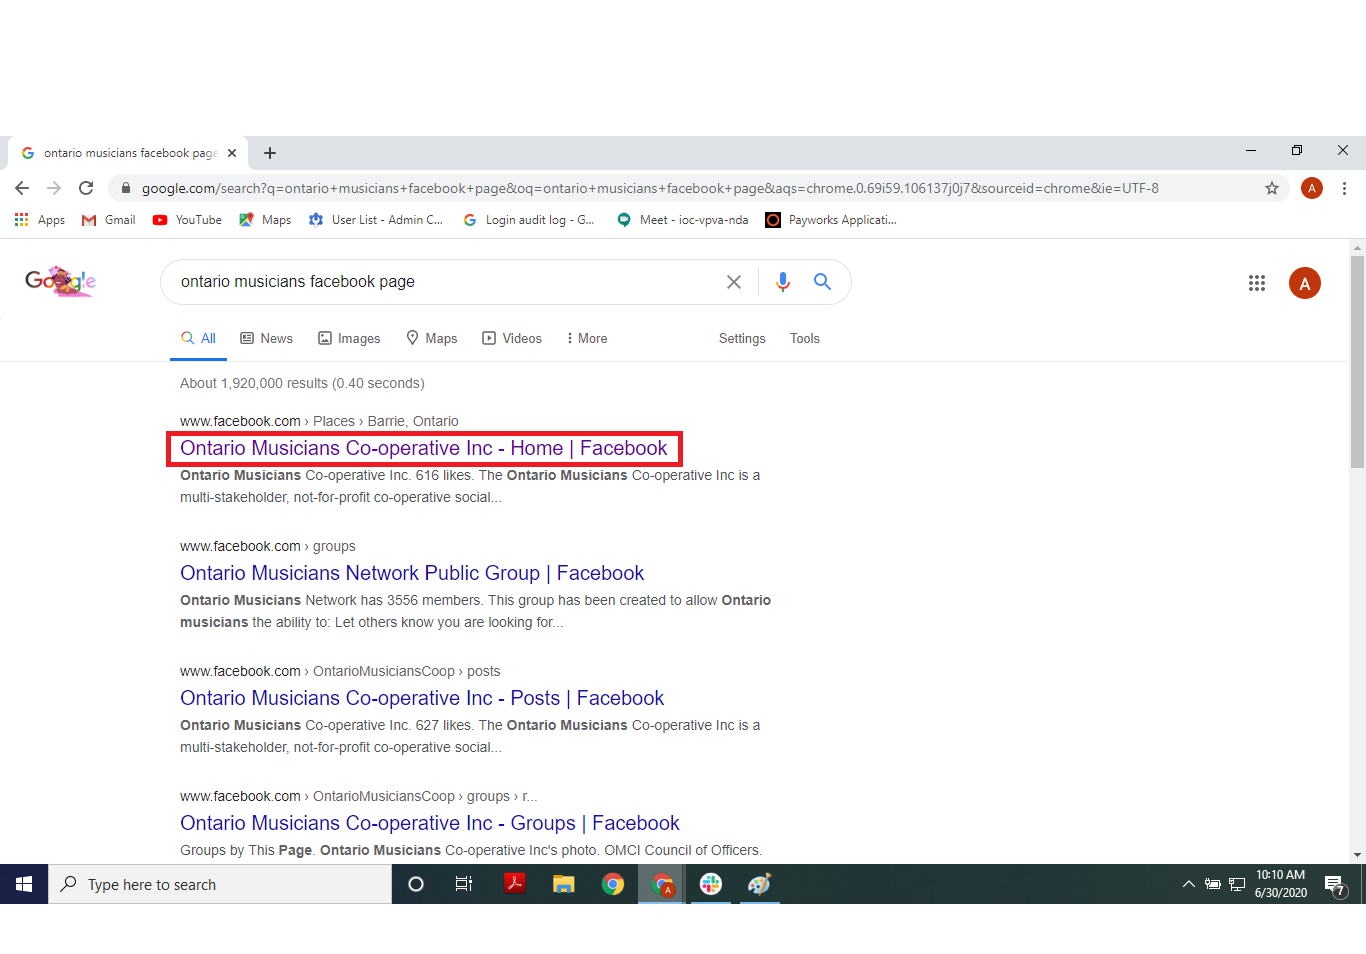Submit search with the magnifier icon

pos(822,282)
